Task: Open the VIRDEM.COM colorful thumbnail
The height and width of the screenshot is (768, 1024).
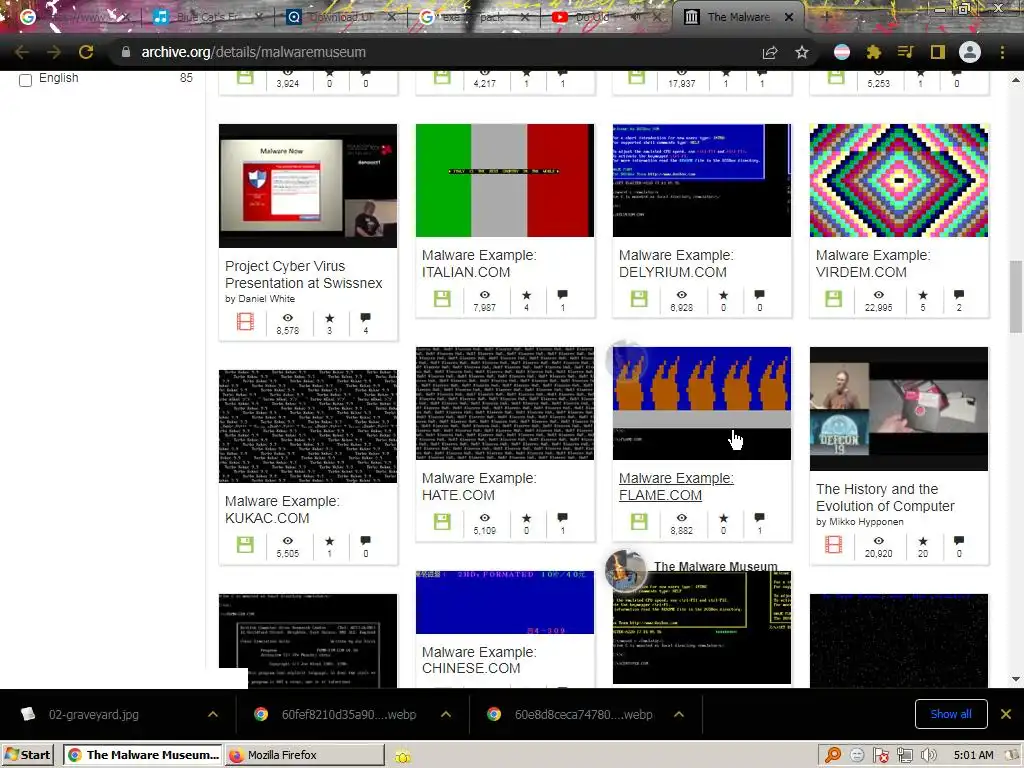Action: click(899, 180)
